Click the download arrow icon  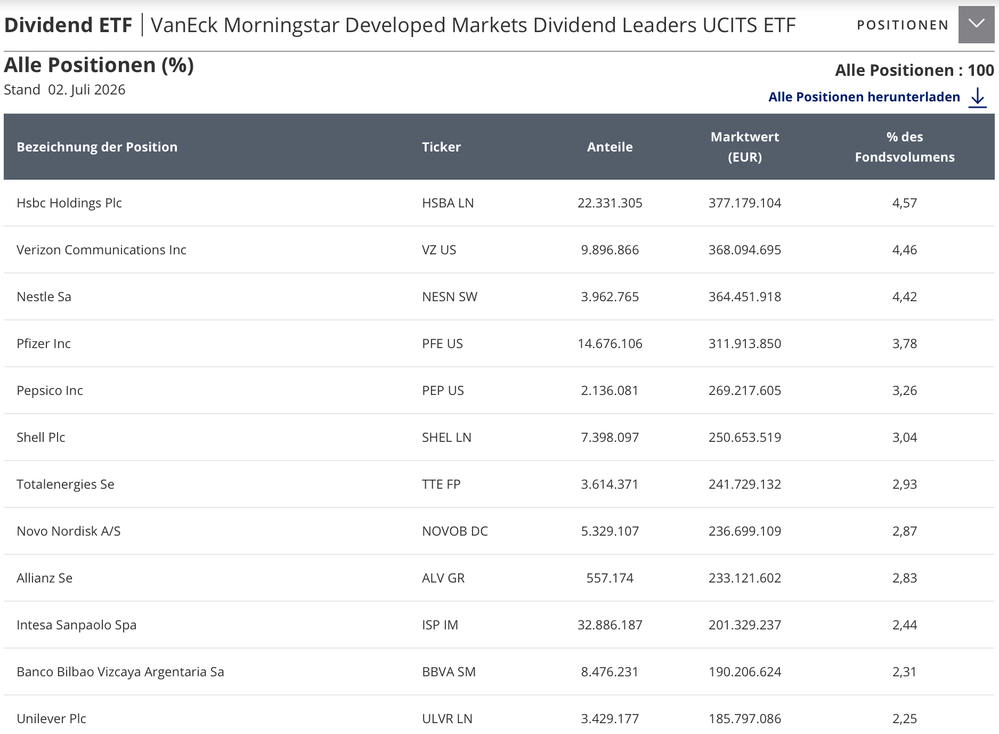977,97
